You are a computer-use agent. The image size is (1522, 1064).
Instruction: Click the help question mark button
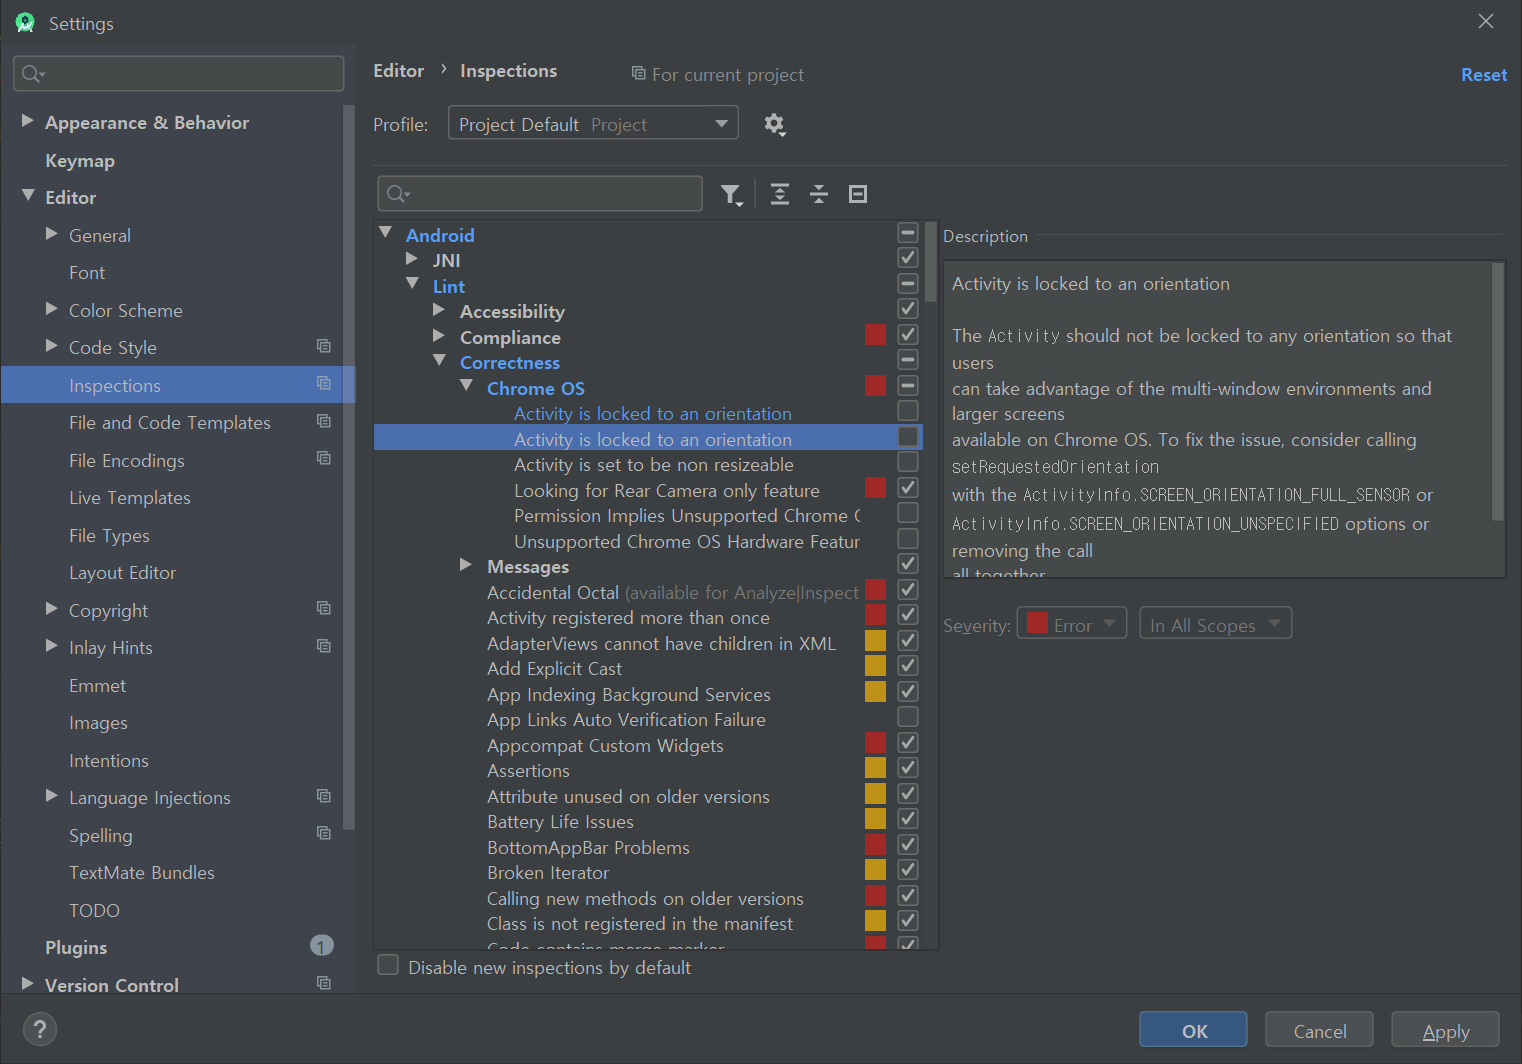coord(40,1029)
